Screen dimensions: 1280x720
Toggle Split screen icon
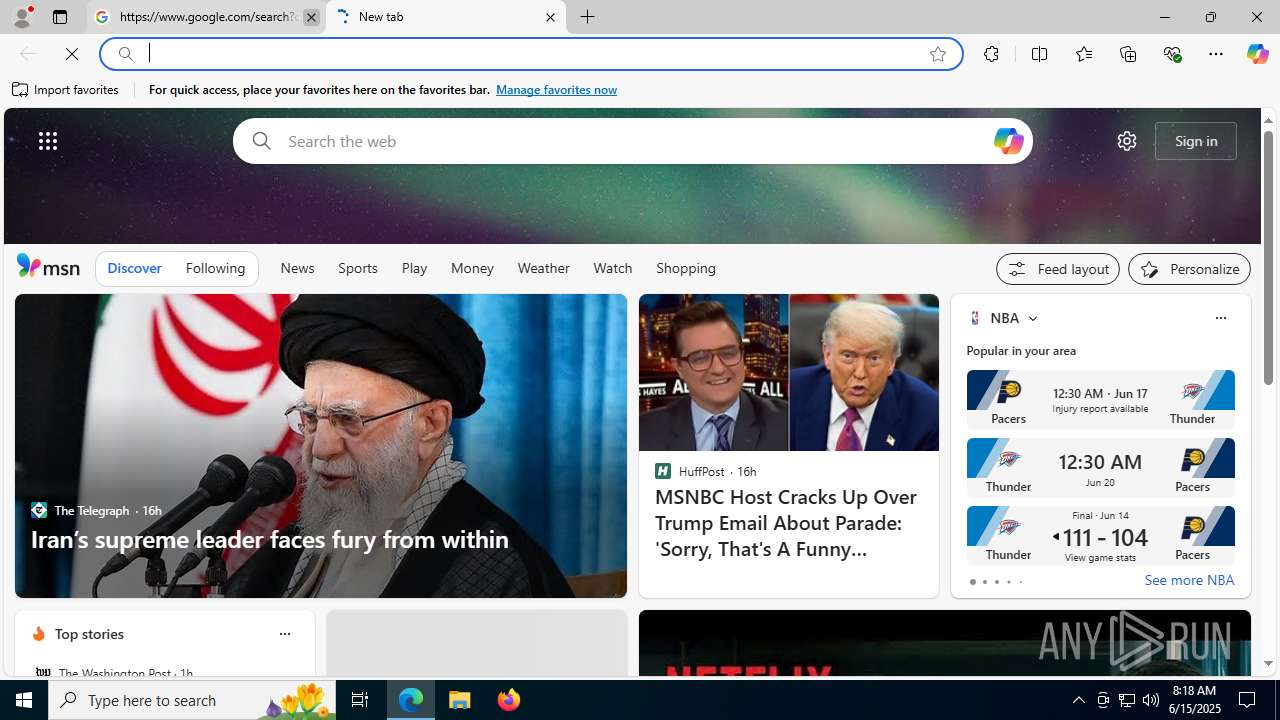tap(1039, 54)
